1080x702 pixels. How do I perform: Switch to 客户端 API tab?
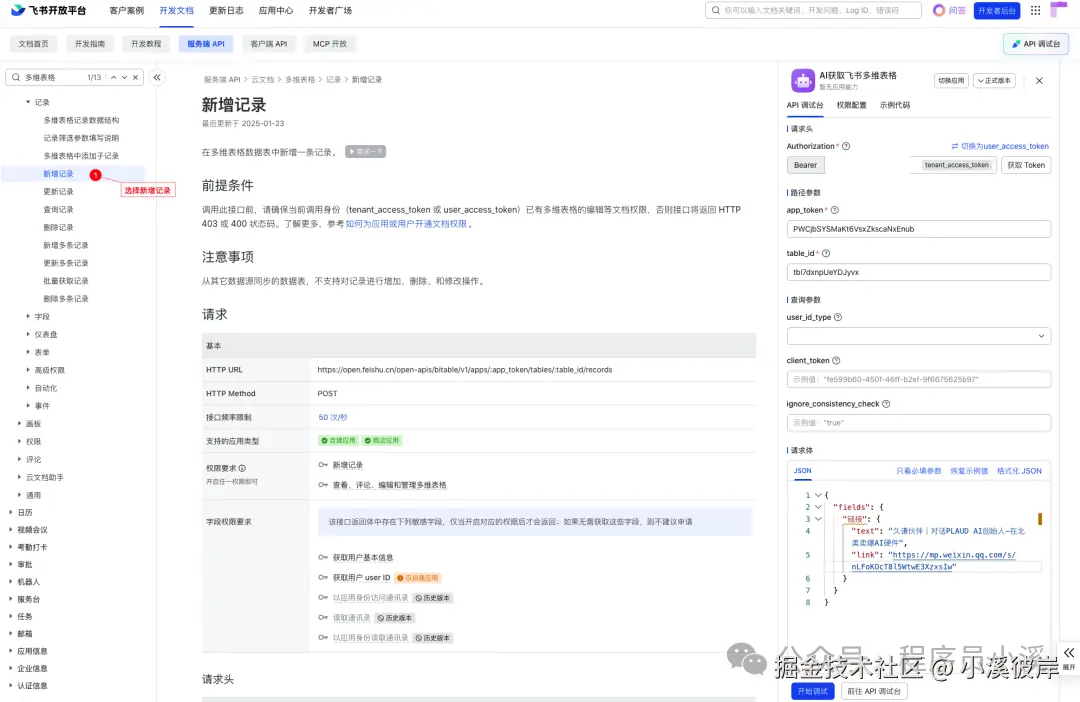coord(269,43)
